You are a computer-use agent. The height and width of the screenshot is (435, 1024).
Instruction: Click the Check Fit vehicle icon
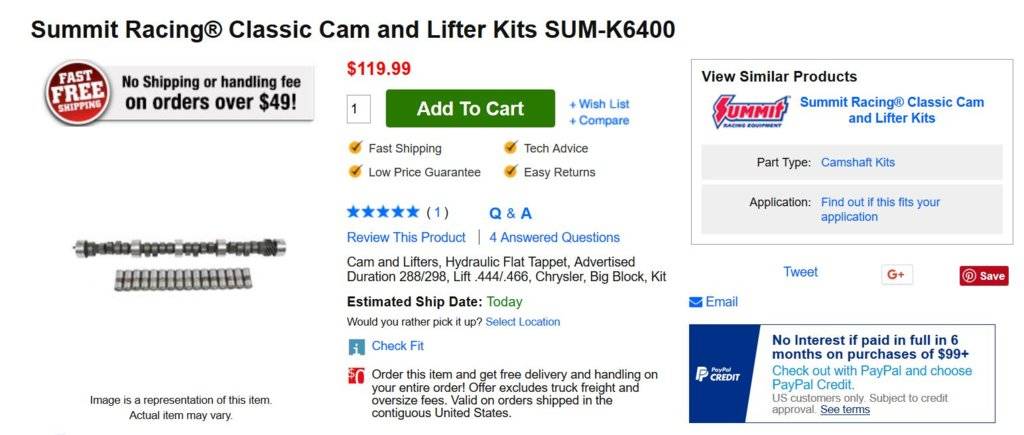357,347
